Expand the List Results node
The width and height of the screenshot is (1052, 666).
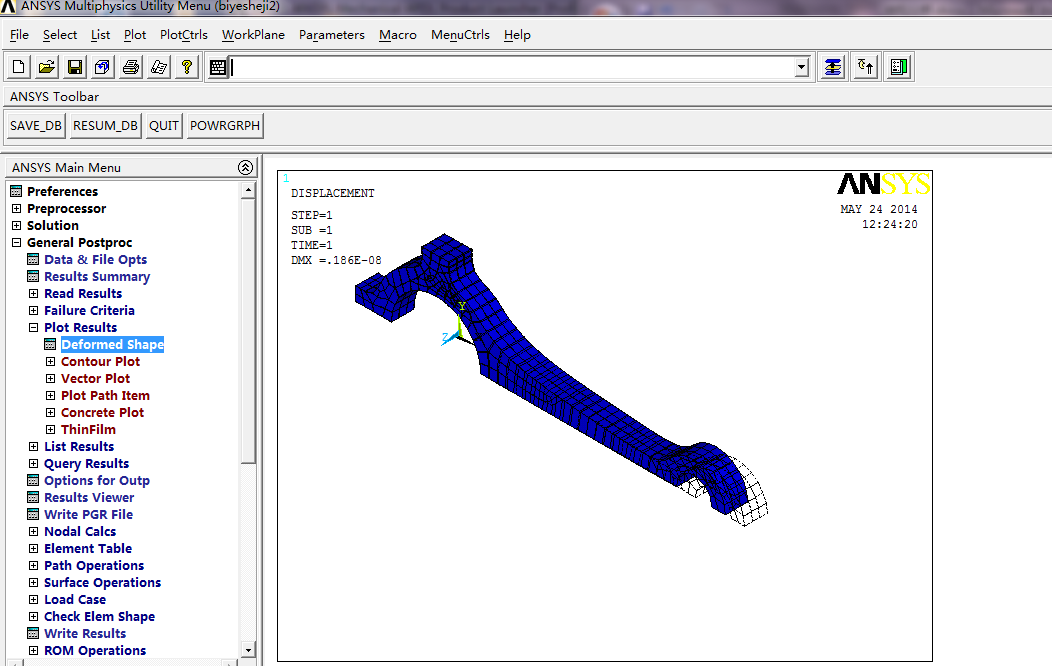click(33, 447)
